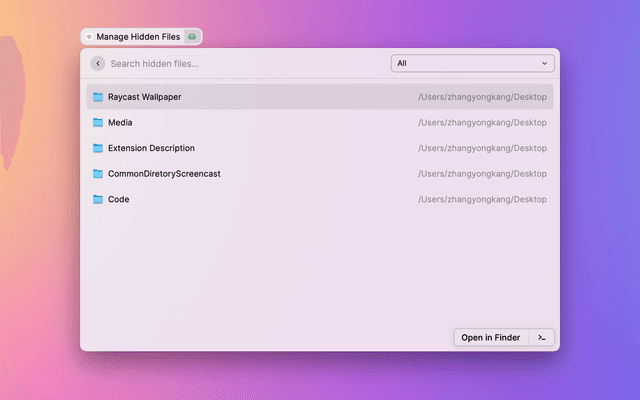Click the CommonDiretoryScreencast folder icon
The height and width of the screenshot is (400, 640).
98,174
